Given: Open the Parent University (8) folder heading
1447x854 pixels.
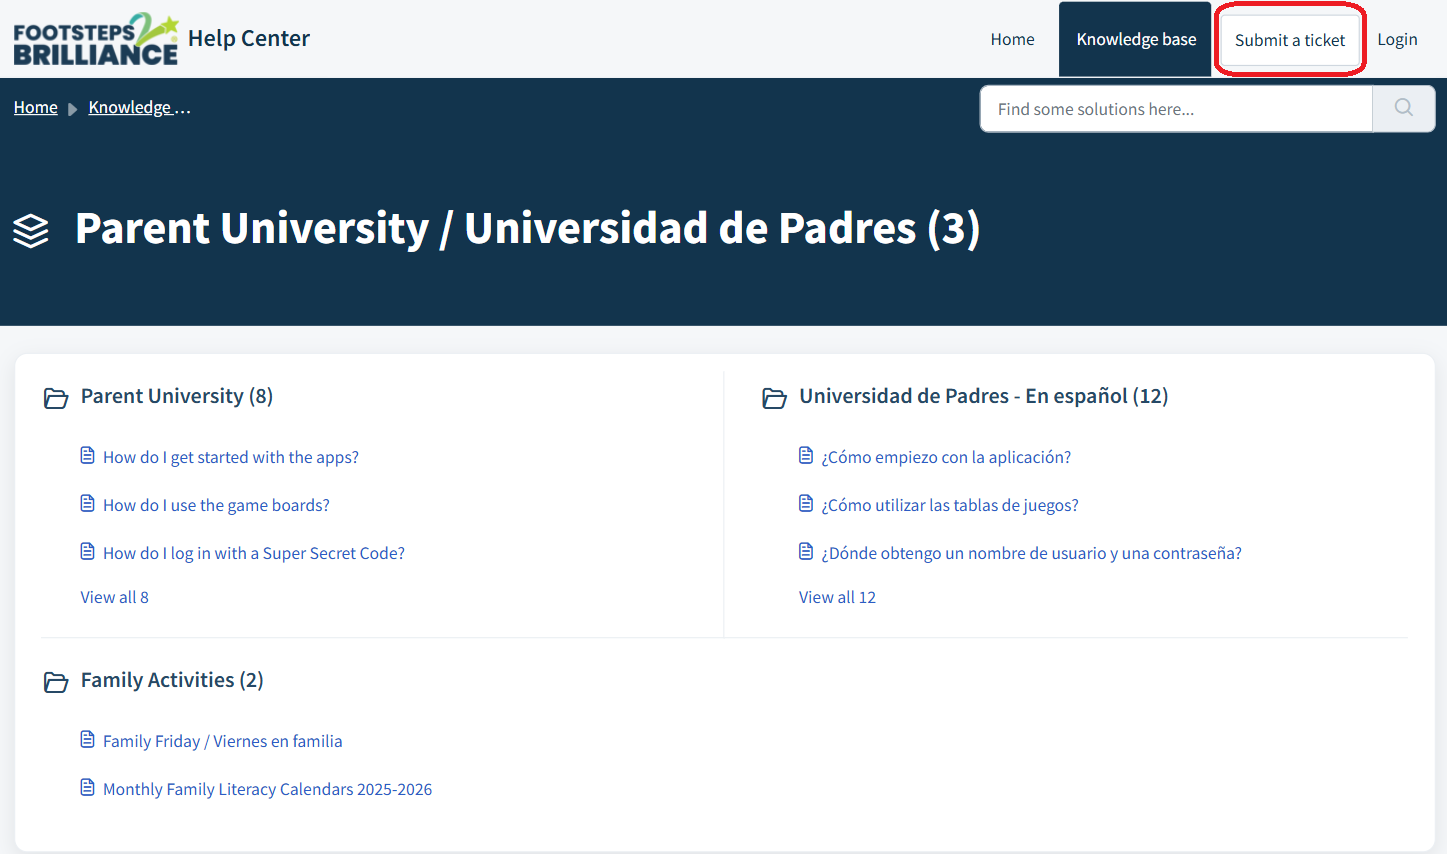Looking at the screenshot, I should tap(177, 396).
